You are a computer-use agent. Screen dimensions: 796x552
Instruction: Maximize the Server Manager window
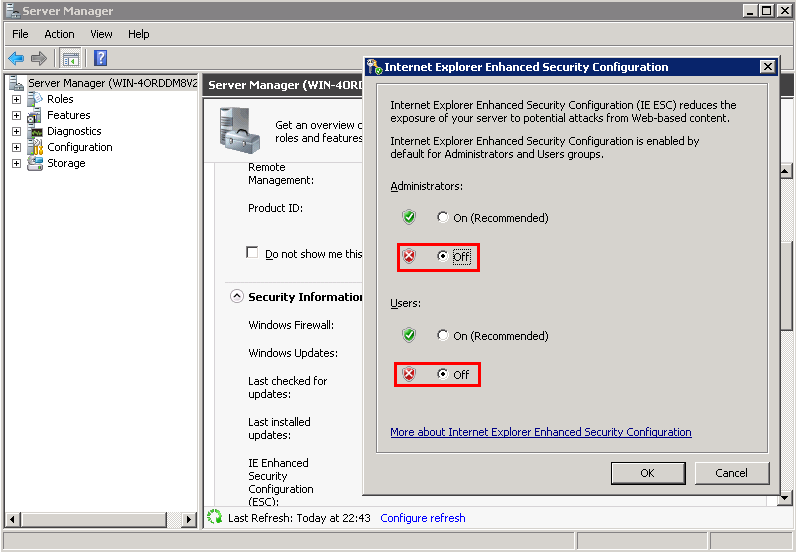(767, 10)
